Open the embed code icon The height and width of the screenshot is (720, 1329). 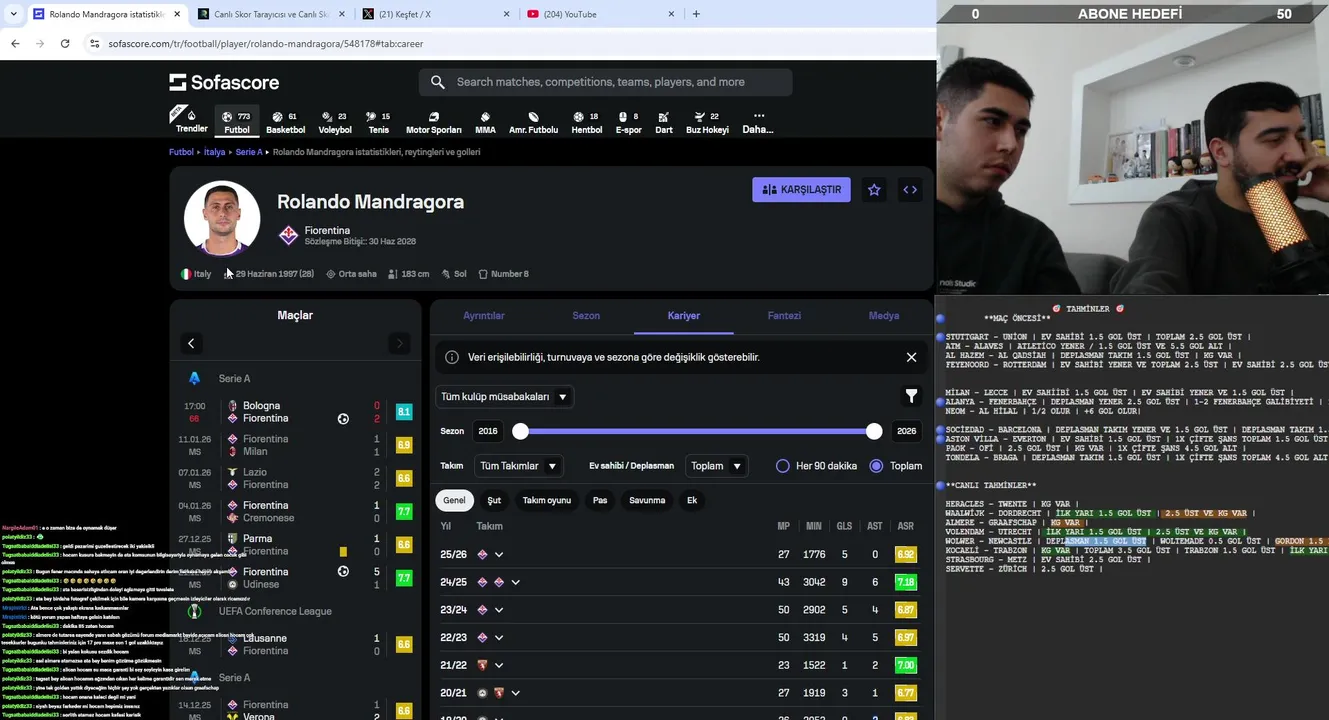pyautogui.click(x=909, y=190)
